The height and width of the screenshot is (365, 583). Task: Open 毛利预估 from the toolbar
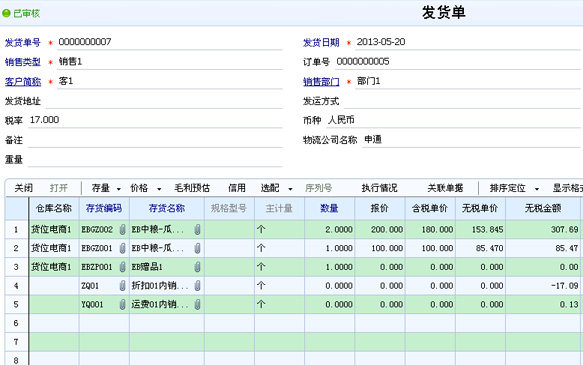tap(192, 188)
